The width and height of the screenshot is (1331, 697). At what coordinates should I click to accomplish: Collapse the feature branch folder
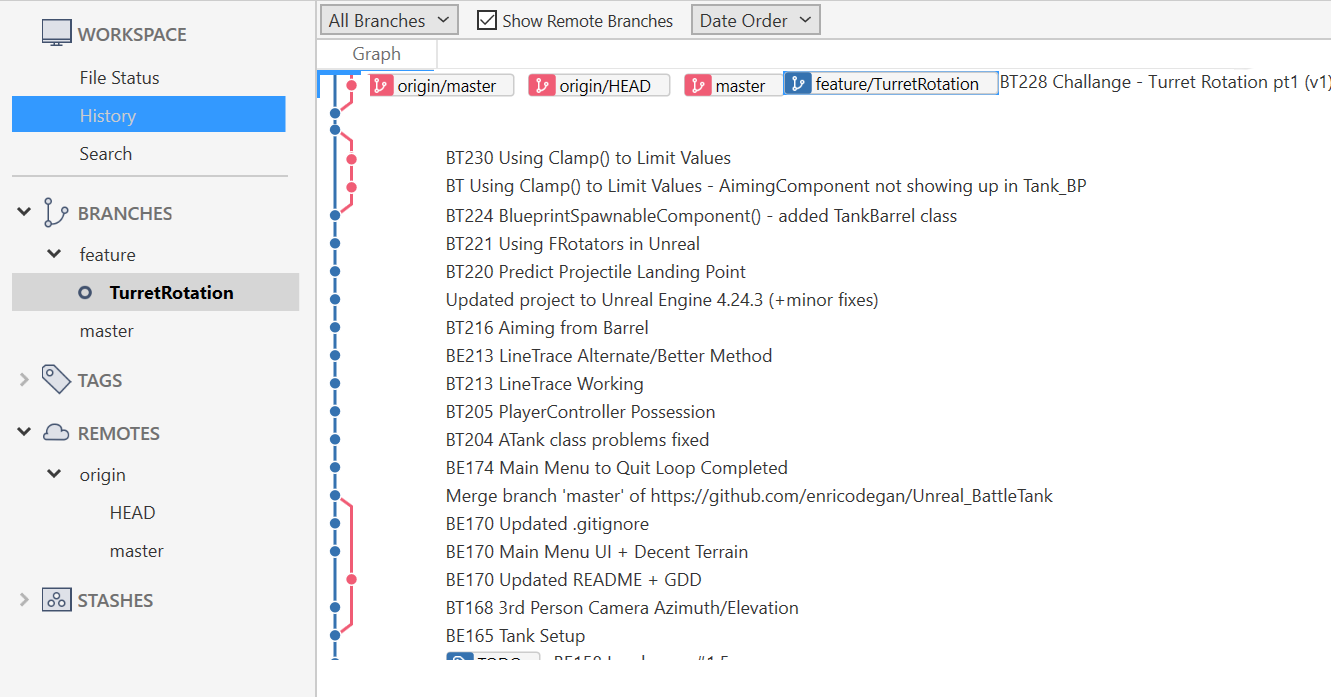click(55, 255)
